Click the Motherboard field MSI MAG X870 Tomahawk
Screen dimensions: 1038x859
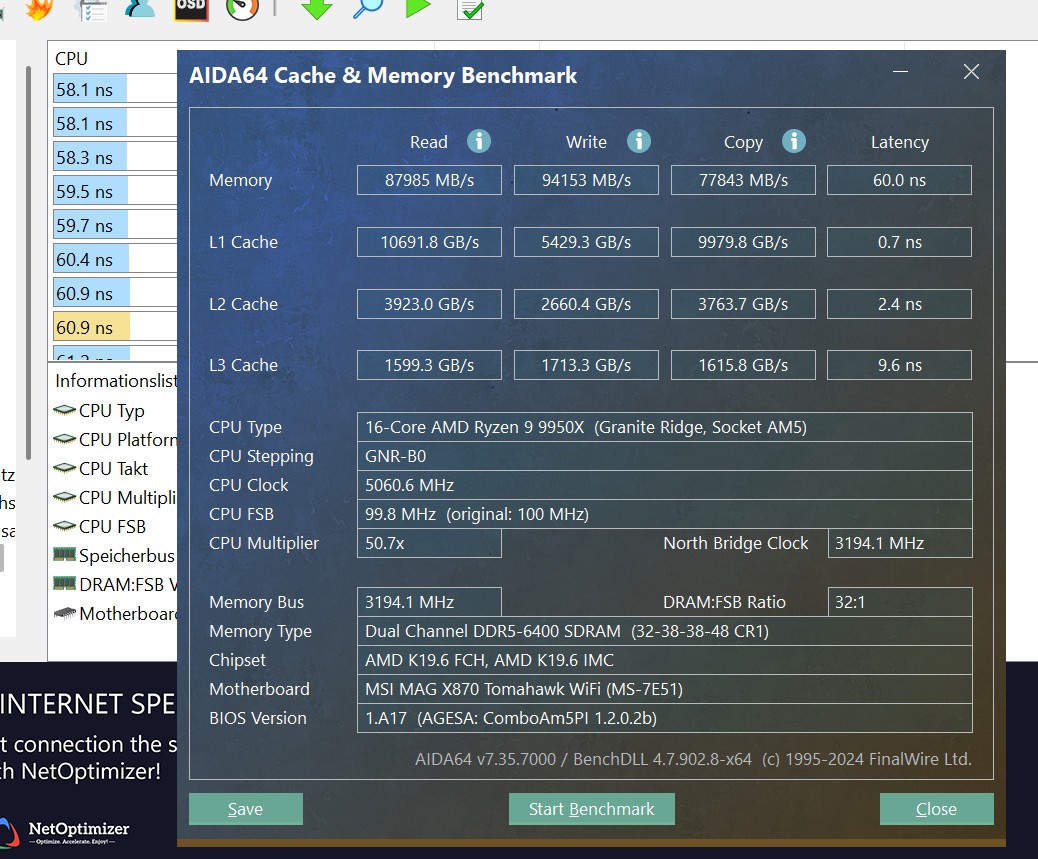665,689
